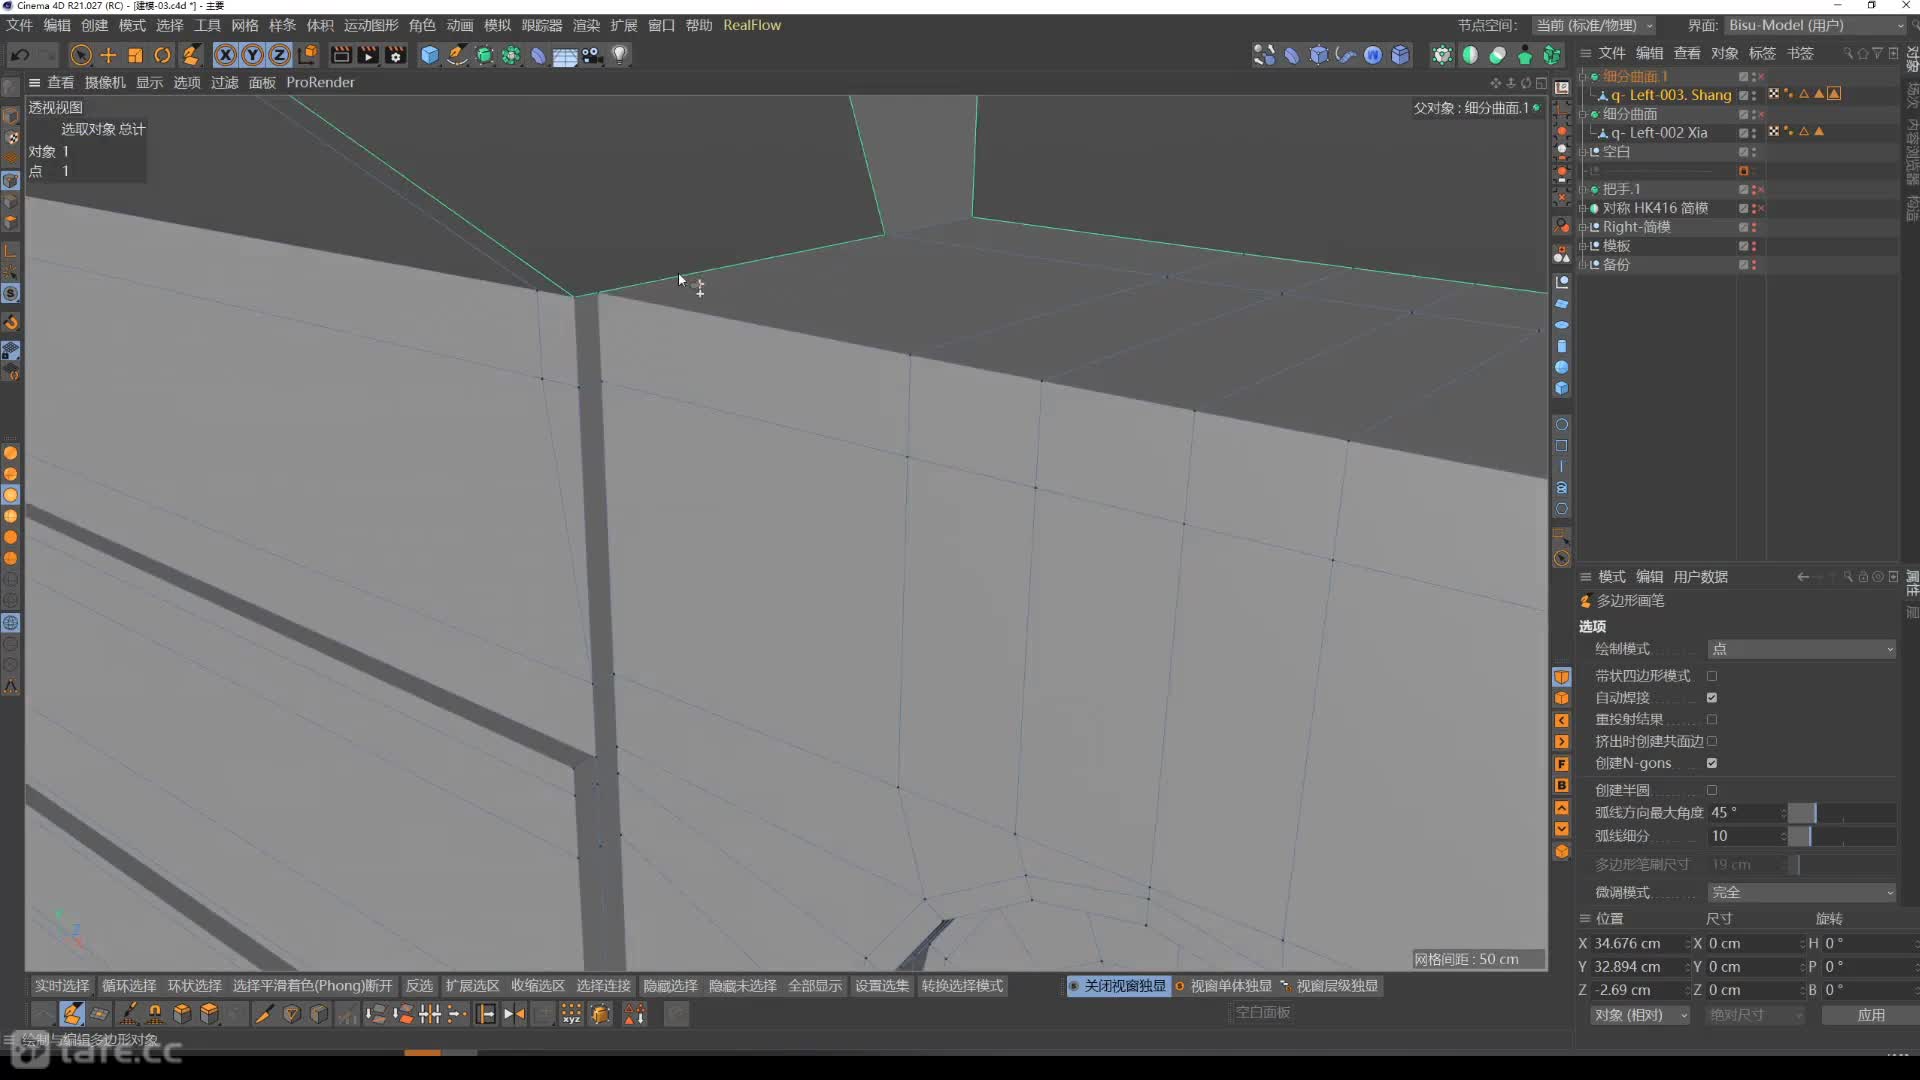Open the 对象 (相对) coordinate dropdown
Screen dimensions: 1920x1080
pyautogui.click(x=1640, y=1015)
